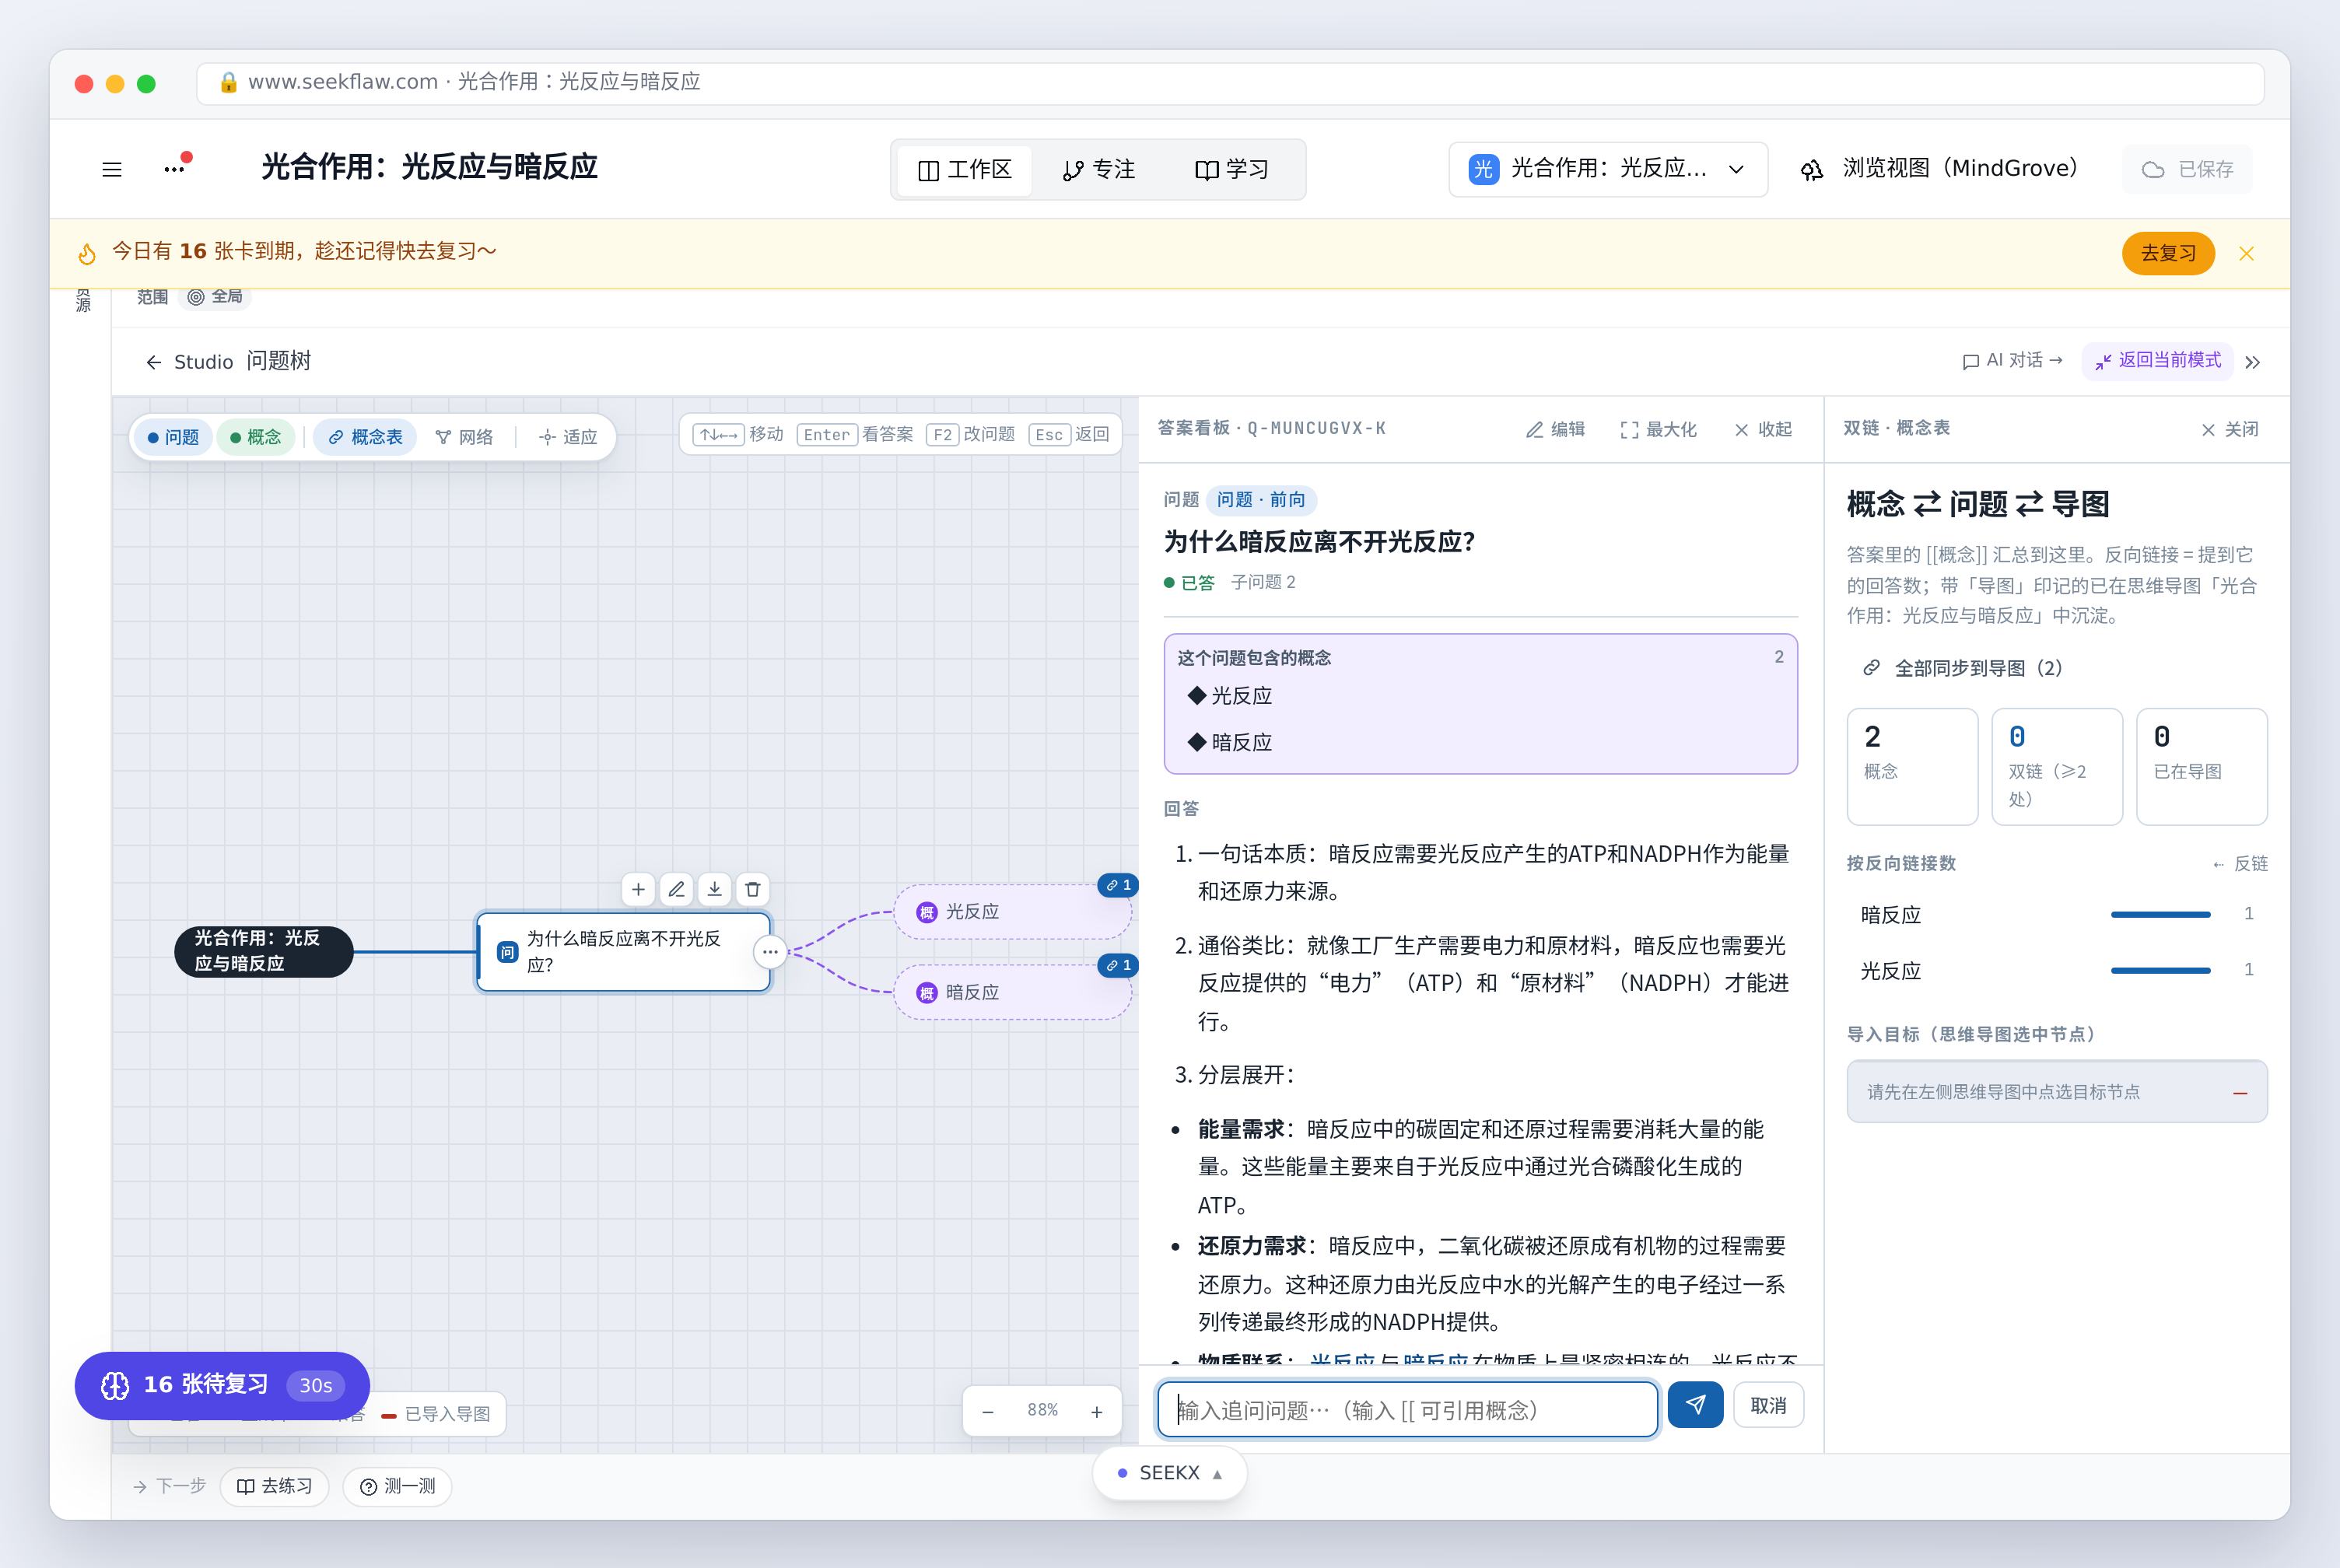Click 编辑 in the answer panel
The image size is (2340, 1568).
click(1555, 429)
